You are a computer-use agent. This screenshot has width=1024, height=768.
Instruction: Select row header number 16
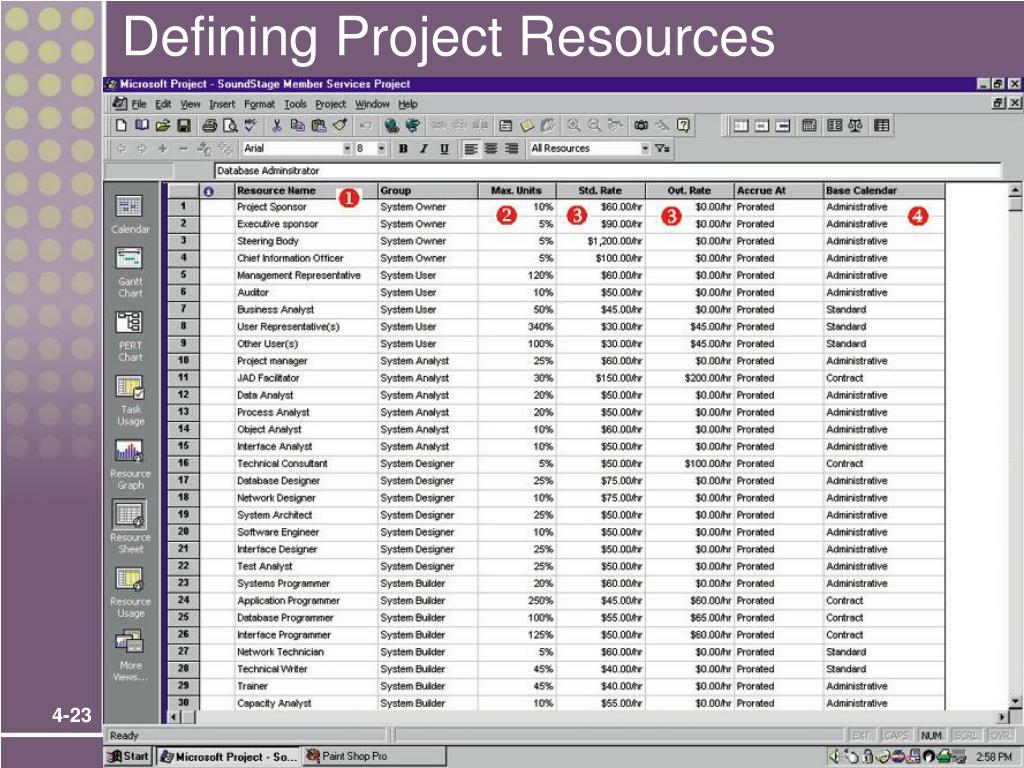point(184,463)
